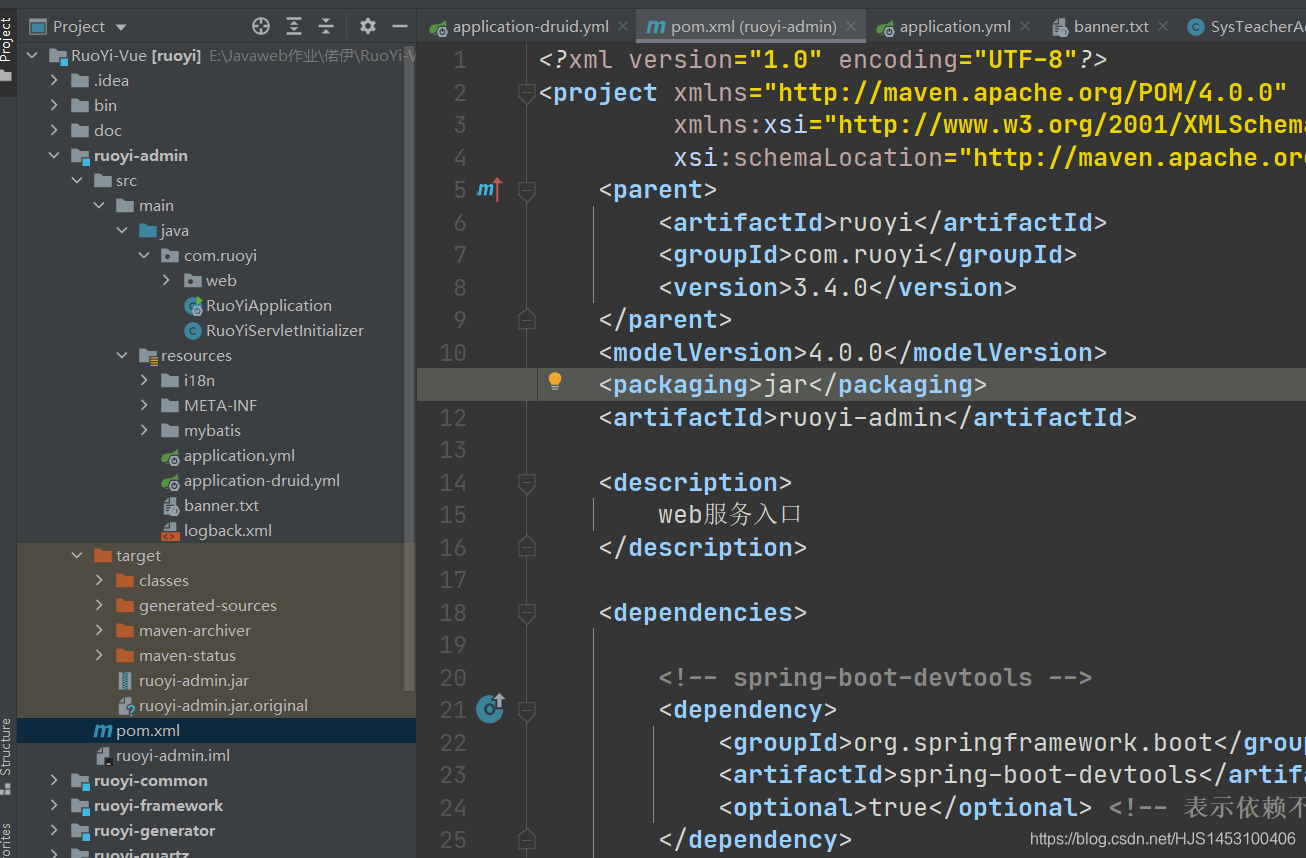Click the Maven parent gutter icon on line 5

(489, 189)
